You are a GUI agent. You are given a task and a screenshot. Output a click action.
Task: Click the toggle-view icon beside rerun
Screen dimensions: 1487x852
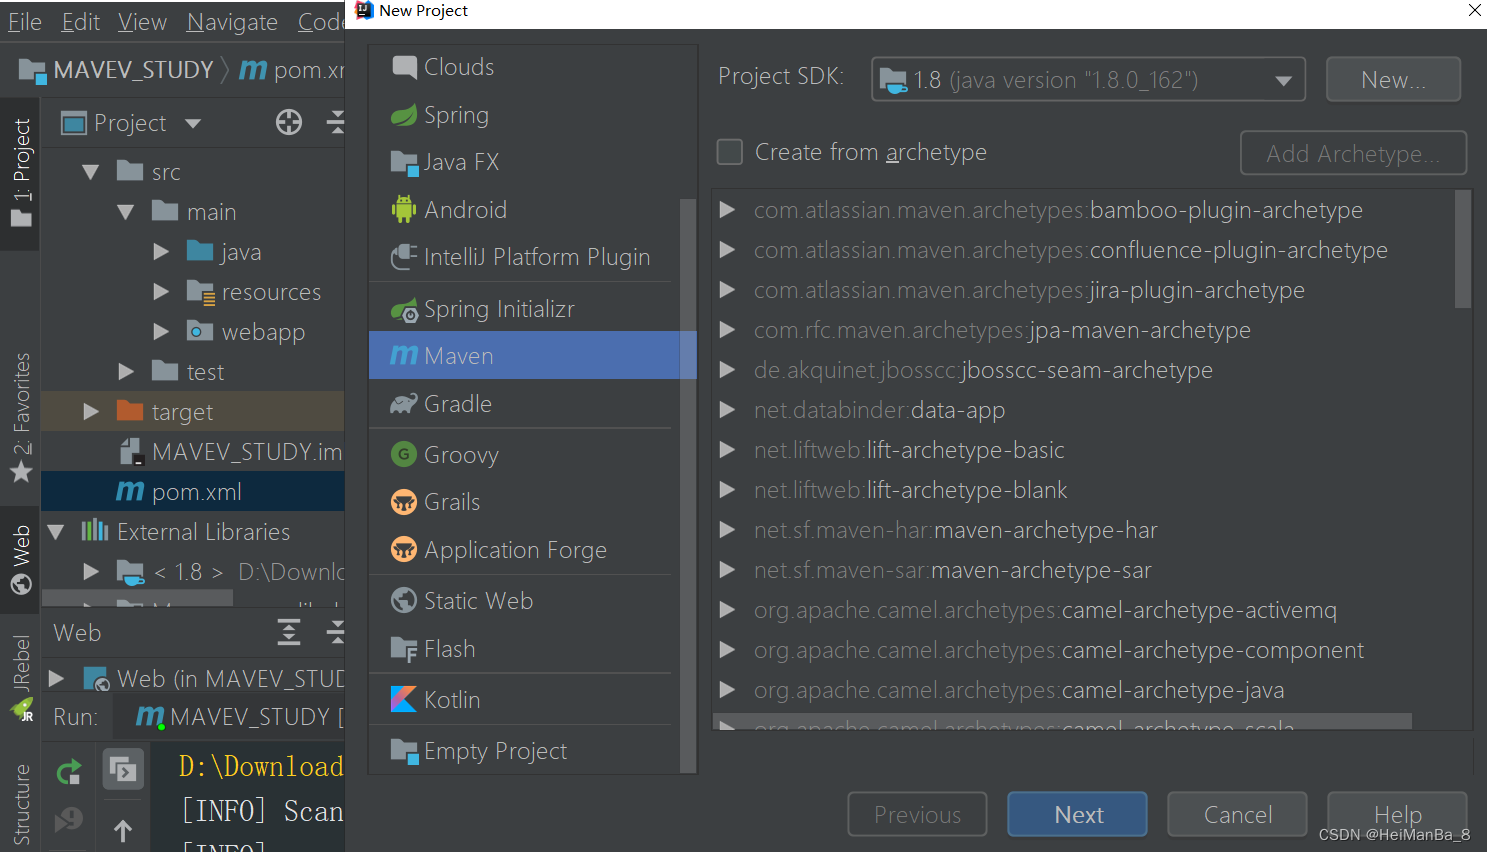point(123,770)
